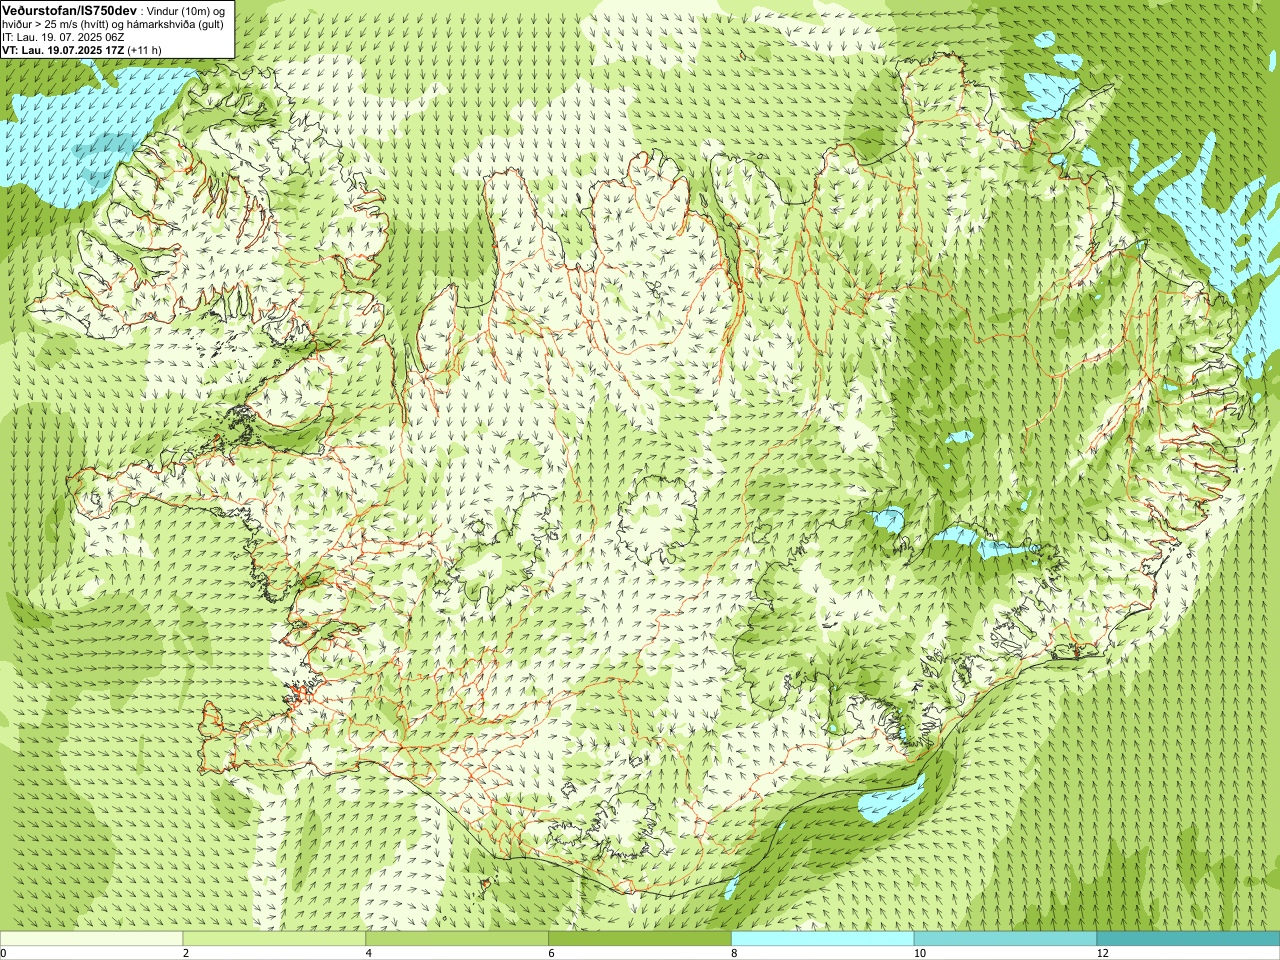Screen dimensions: 1280x960
Task: Select the dark green 6–8 legend swatch
Action: [640, 939]
